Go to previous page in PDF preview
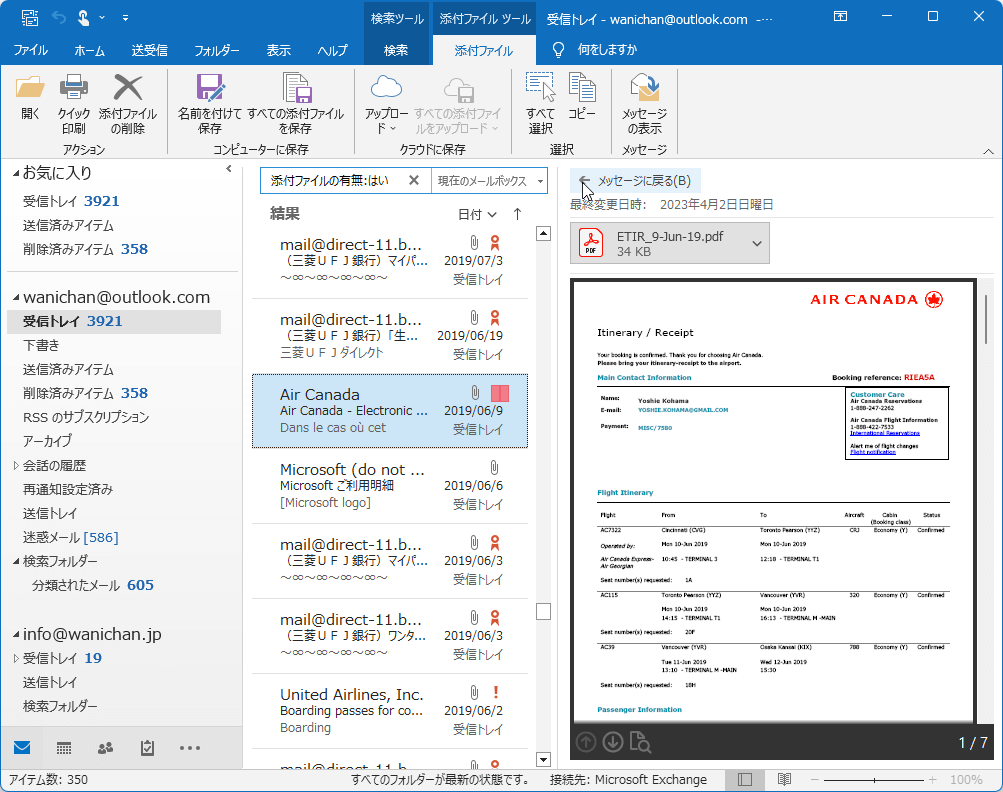1003x792 pixels. coord(586,742)
